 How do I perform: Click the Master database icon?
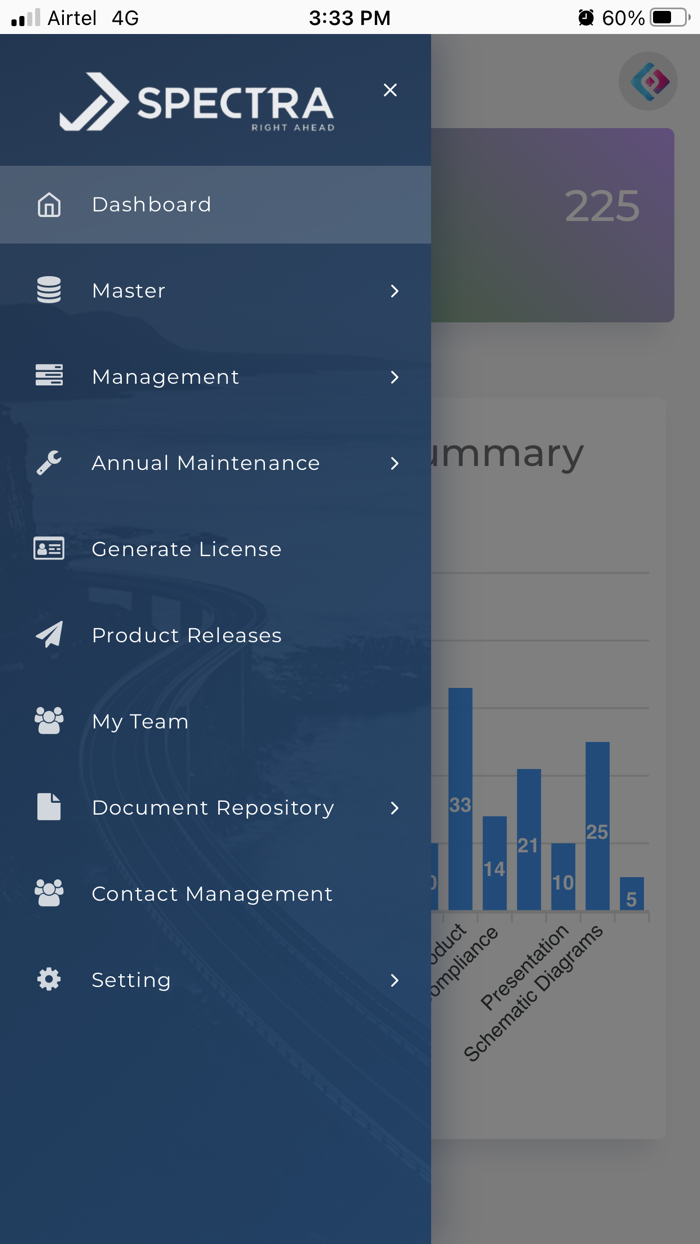point(49,291)
